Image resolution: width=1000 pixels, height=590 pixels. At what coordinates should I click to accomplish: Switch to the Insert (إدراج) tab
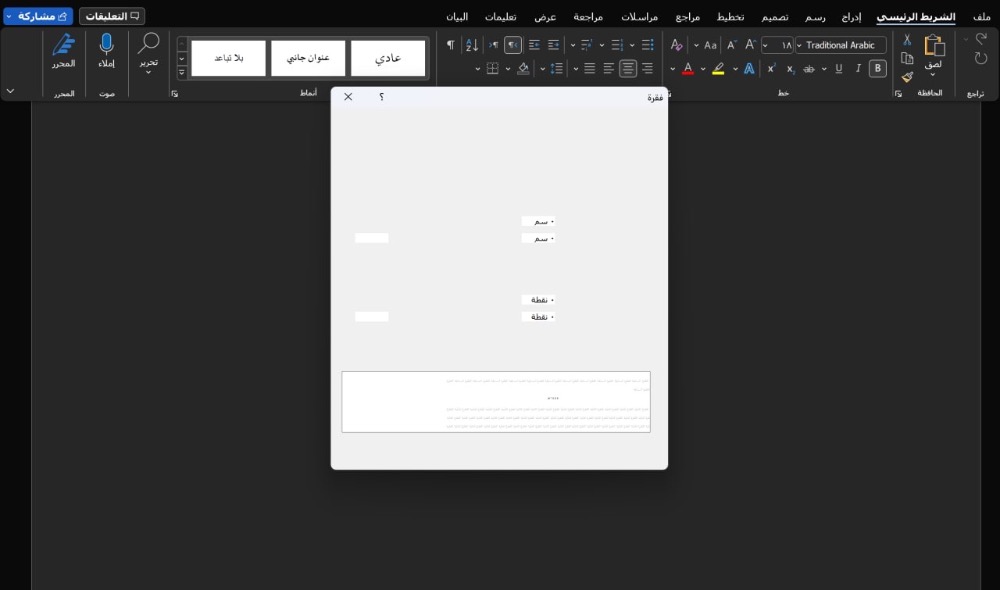(850, 17)
